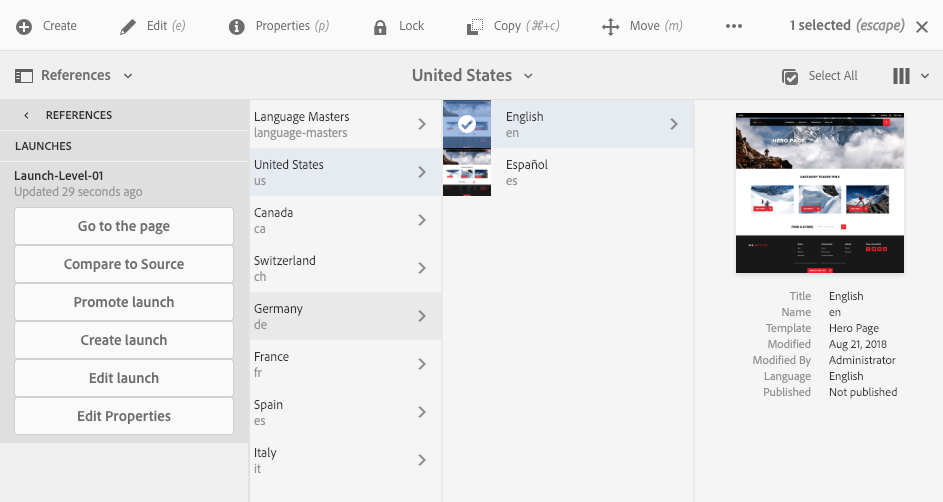943x502 pixels.
Task: Click the Español page thumbnail
Action: click(466, 172)
